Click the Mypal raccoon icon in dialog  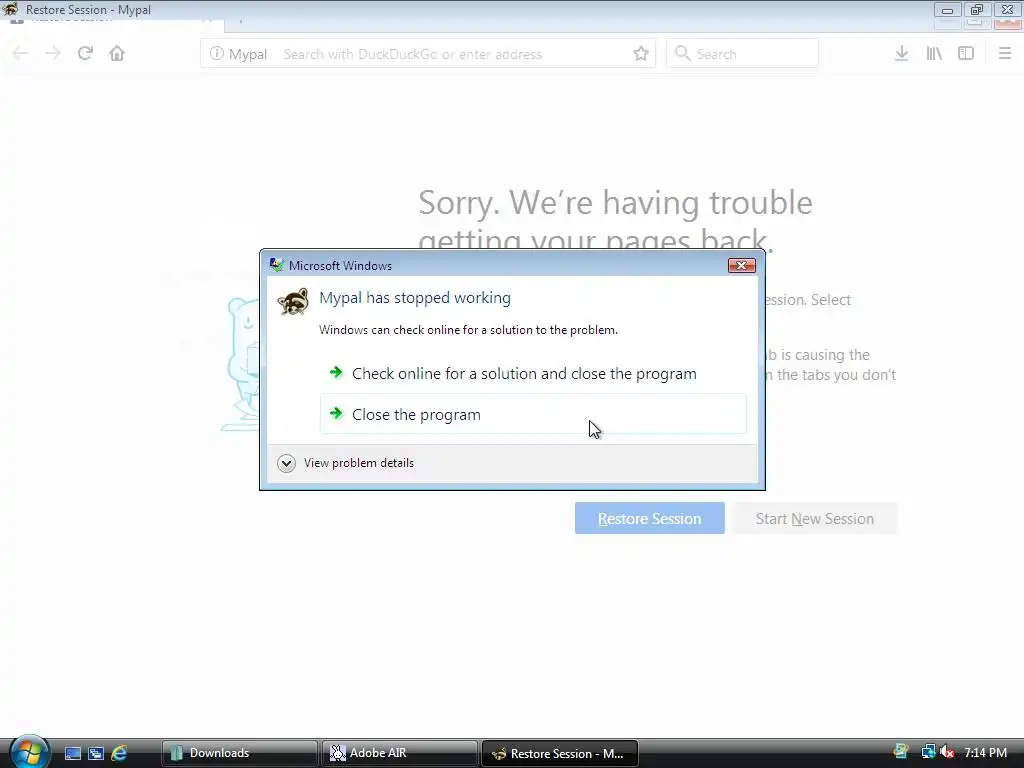(293, 302)
